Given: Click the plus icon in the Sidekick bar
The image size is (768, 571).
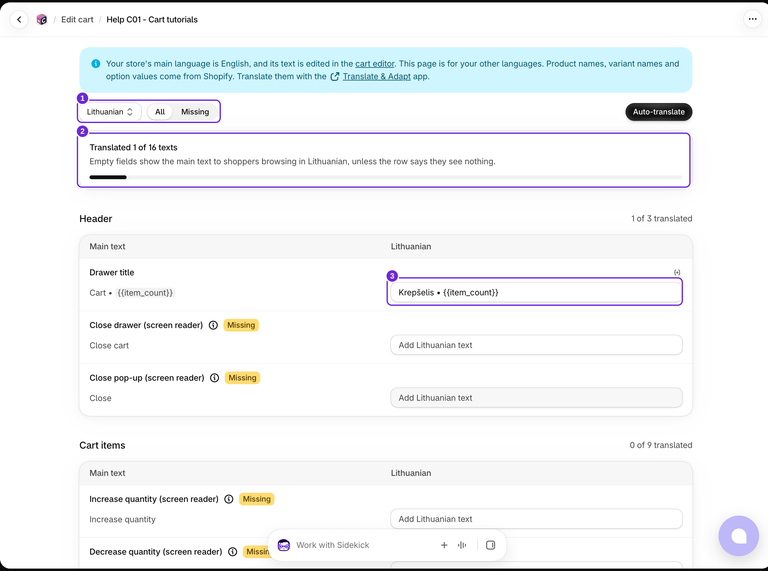Looking at the screenshot, I should 444,545.
